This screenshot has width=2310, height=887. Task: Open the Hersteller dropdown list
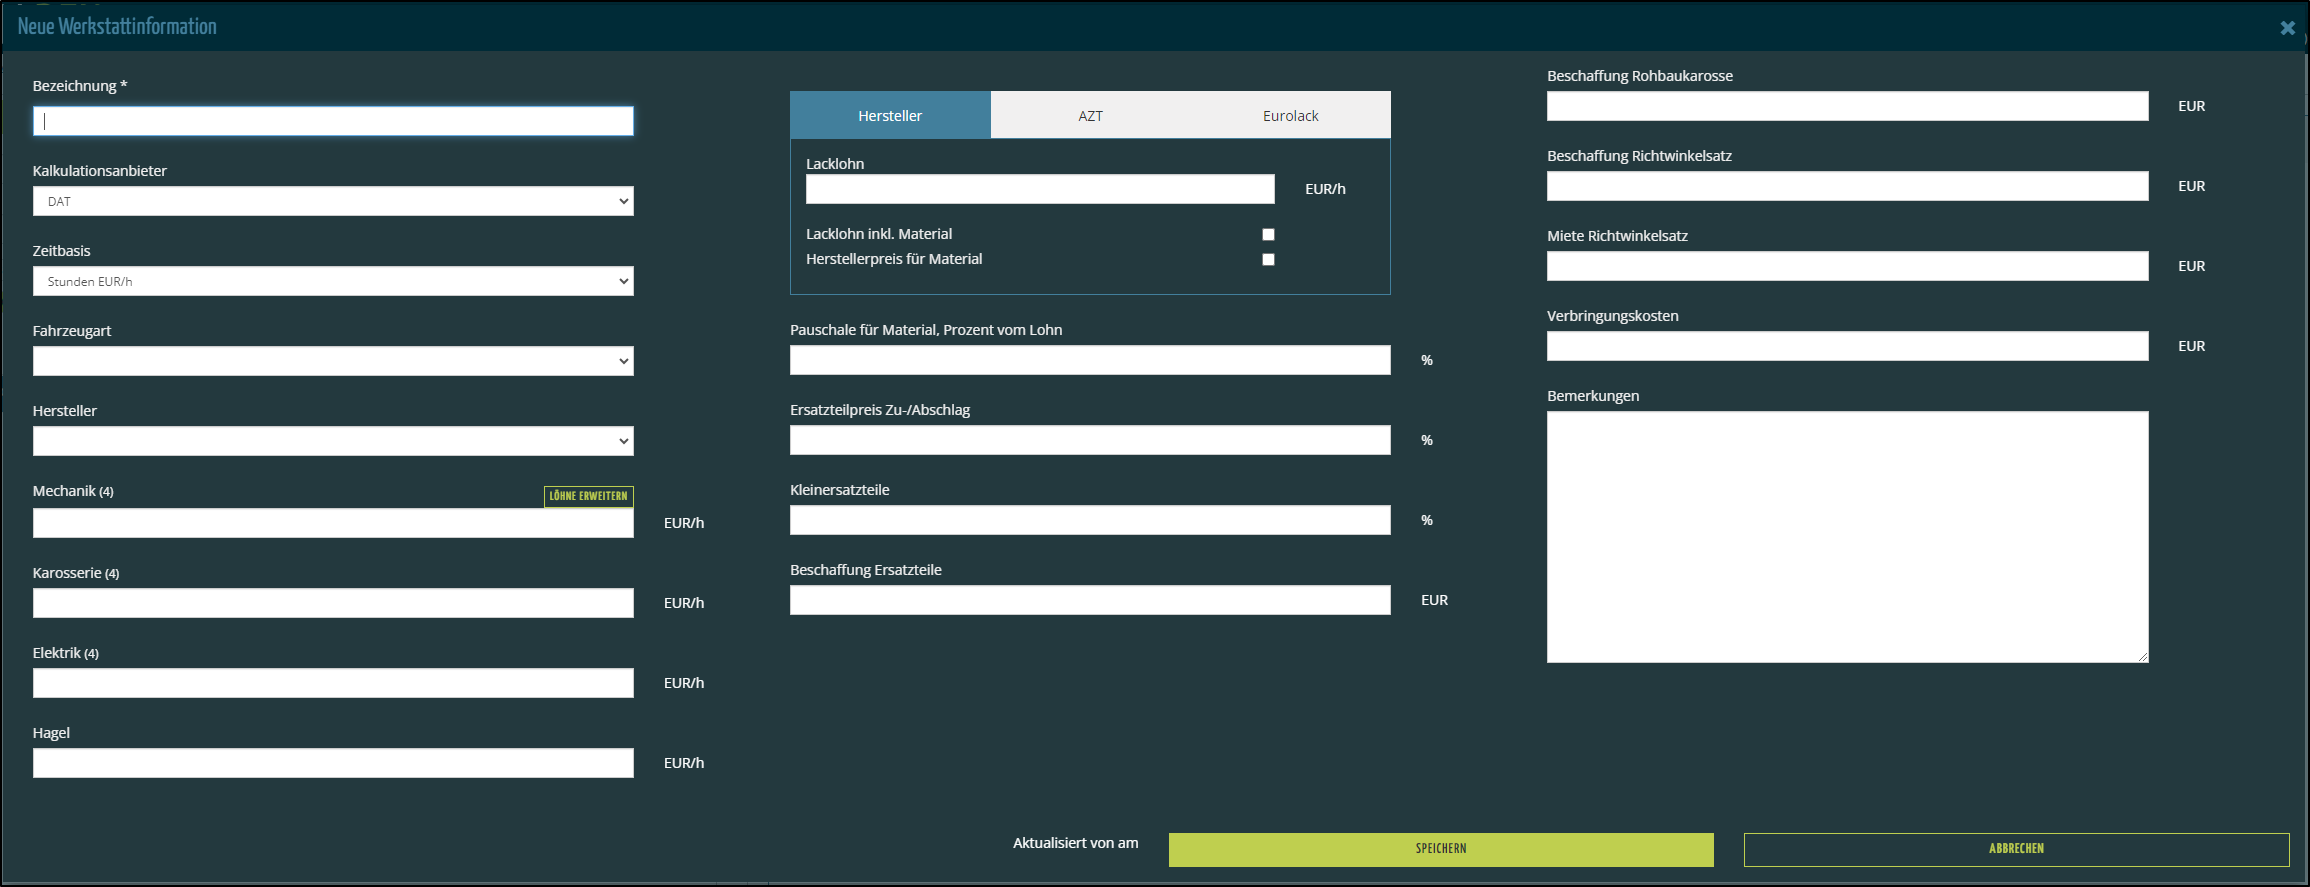tap(332, 441)
